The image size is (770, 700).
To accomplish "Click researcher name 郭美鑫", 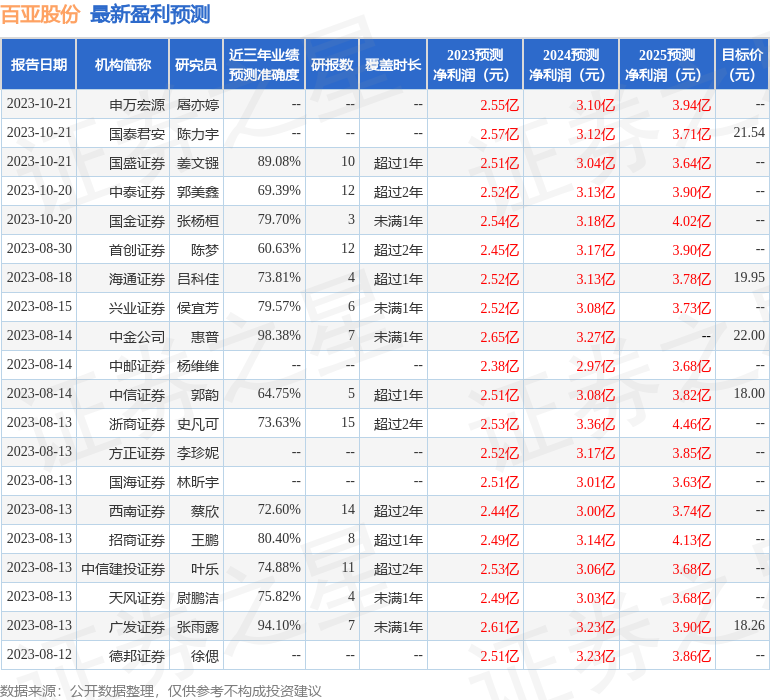I will click(x=198, y=192).
